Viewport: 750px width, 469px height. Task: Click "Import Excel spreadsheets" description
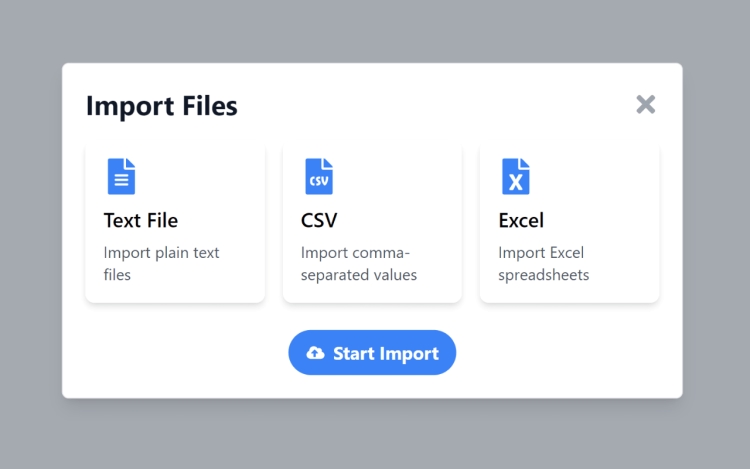pos(543,263)
